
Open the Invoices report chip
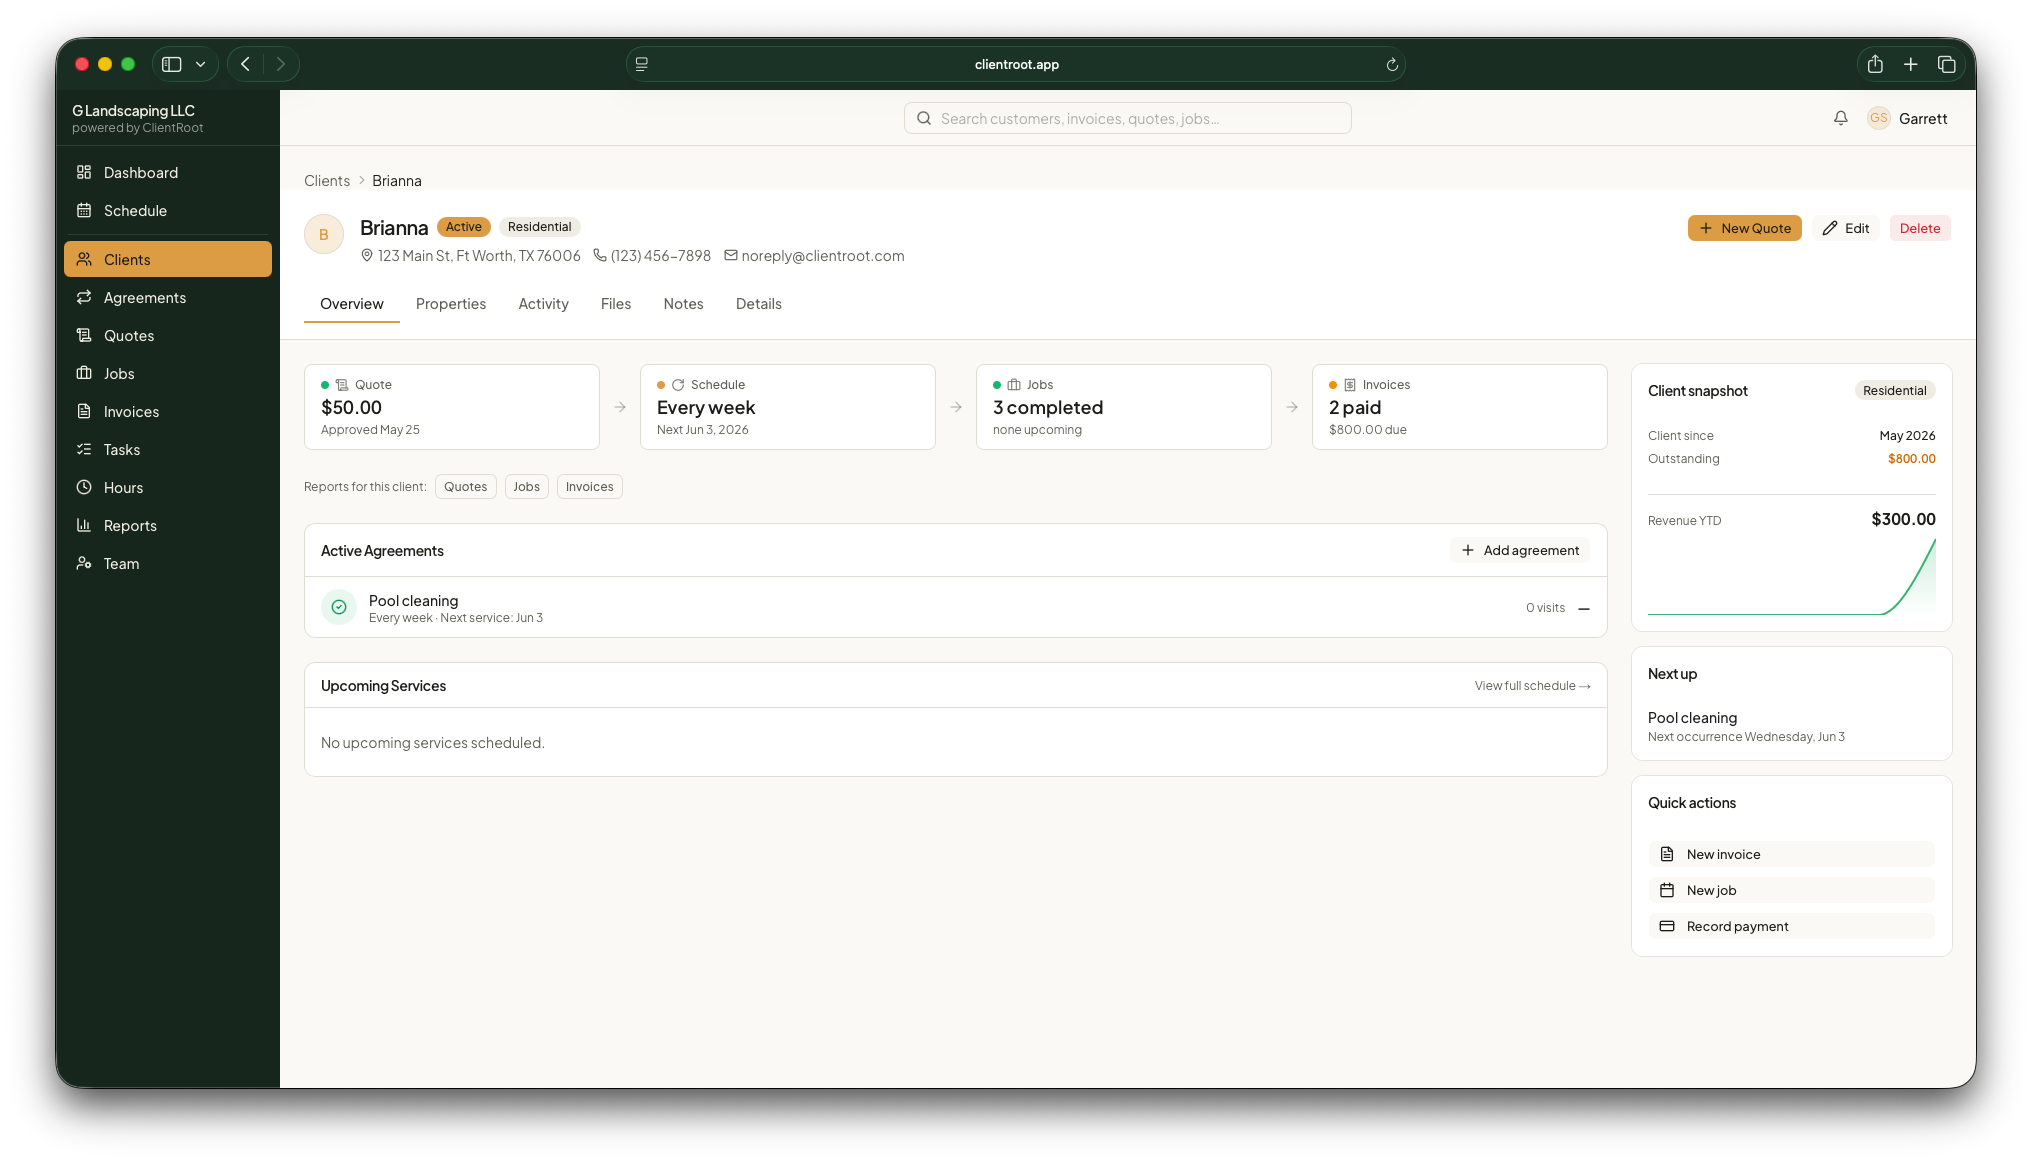click(x=590, y=487)
